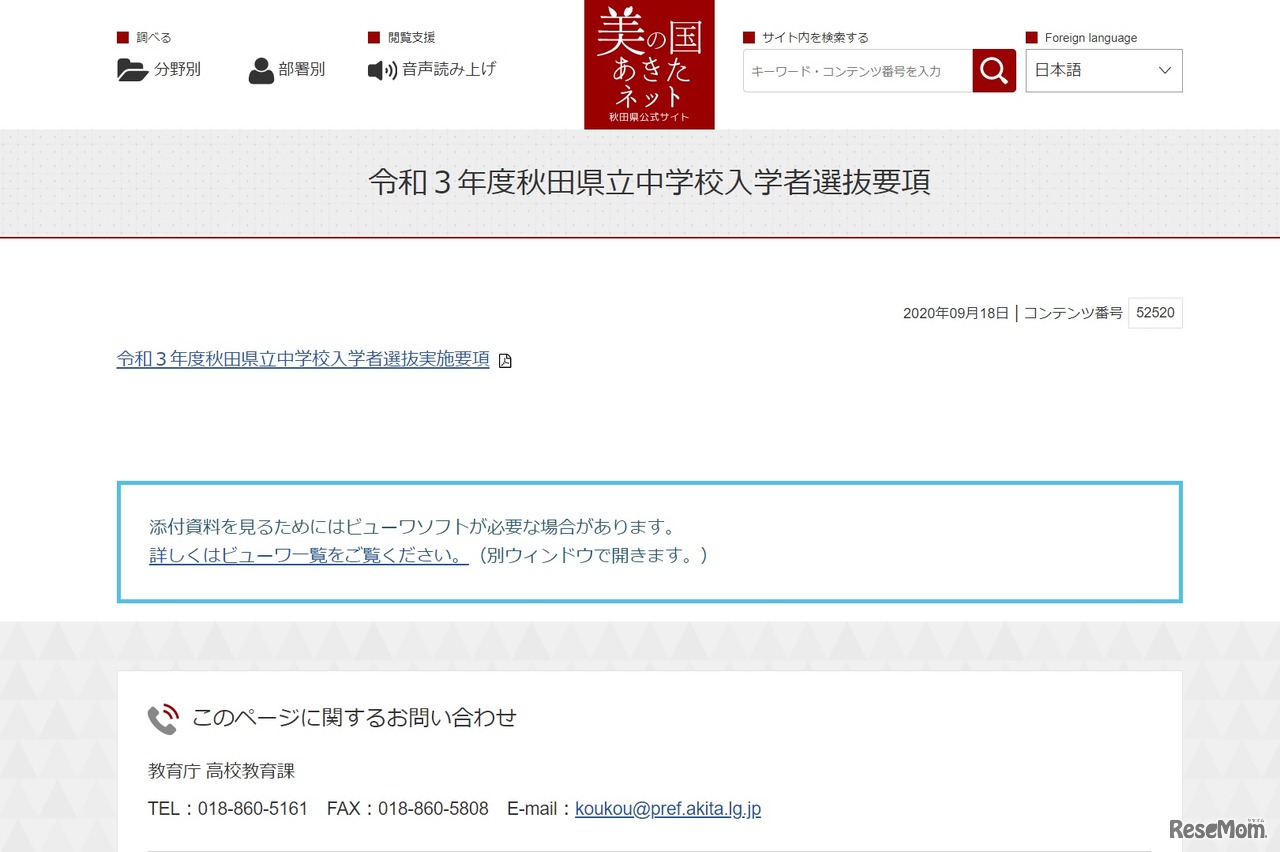Click inside the keyword search input field

click(855, 70)
